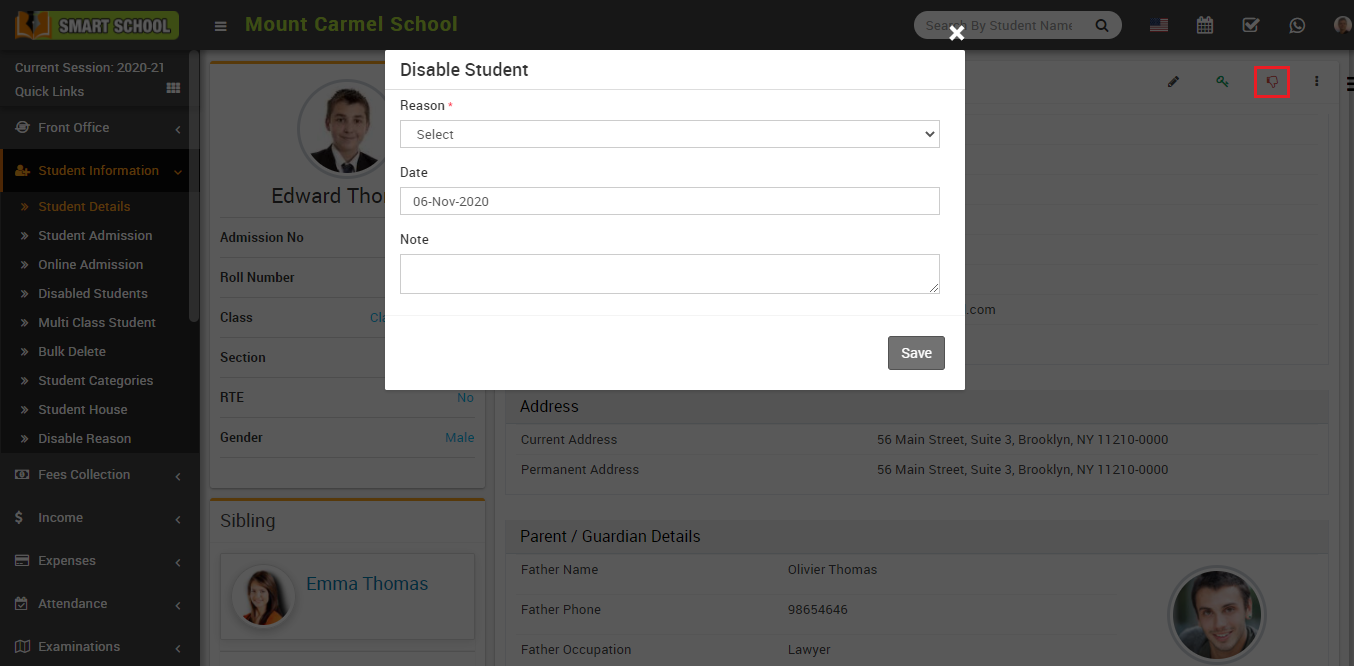
Task: Click the profile avatar in top bar
Action: click(x=1342, y=24)
